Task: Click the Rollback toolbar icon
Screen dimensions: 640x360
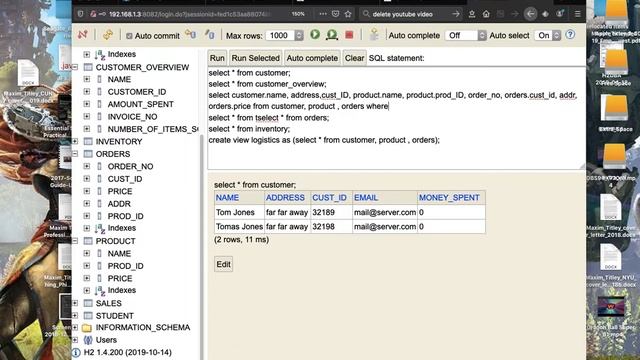Action: click(191, 35)
